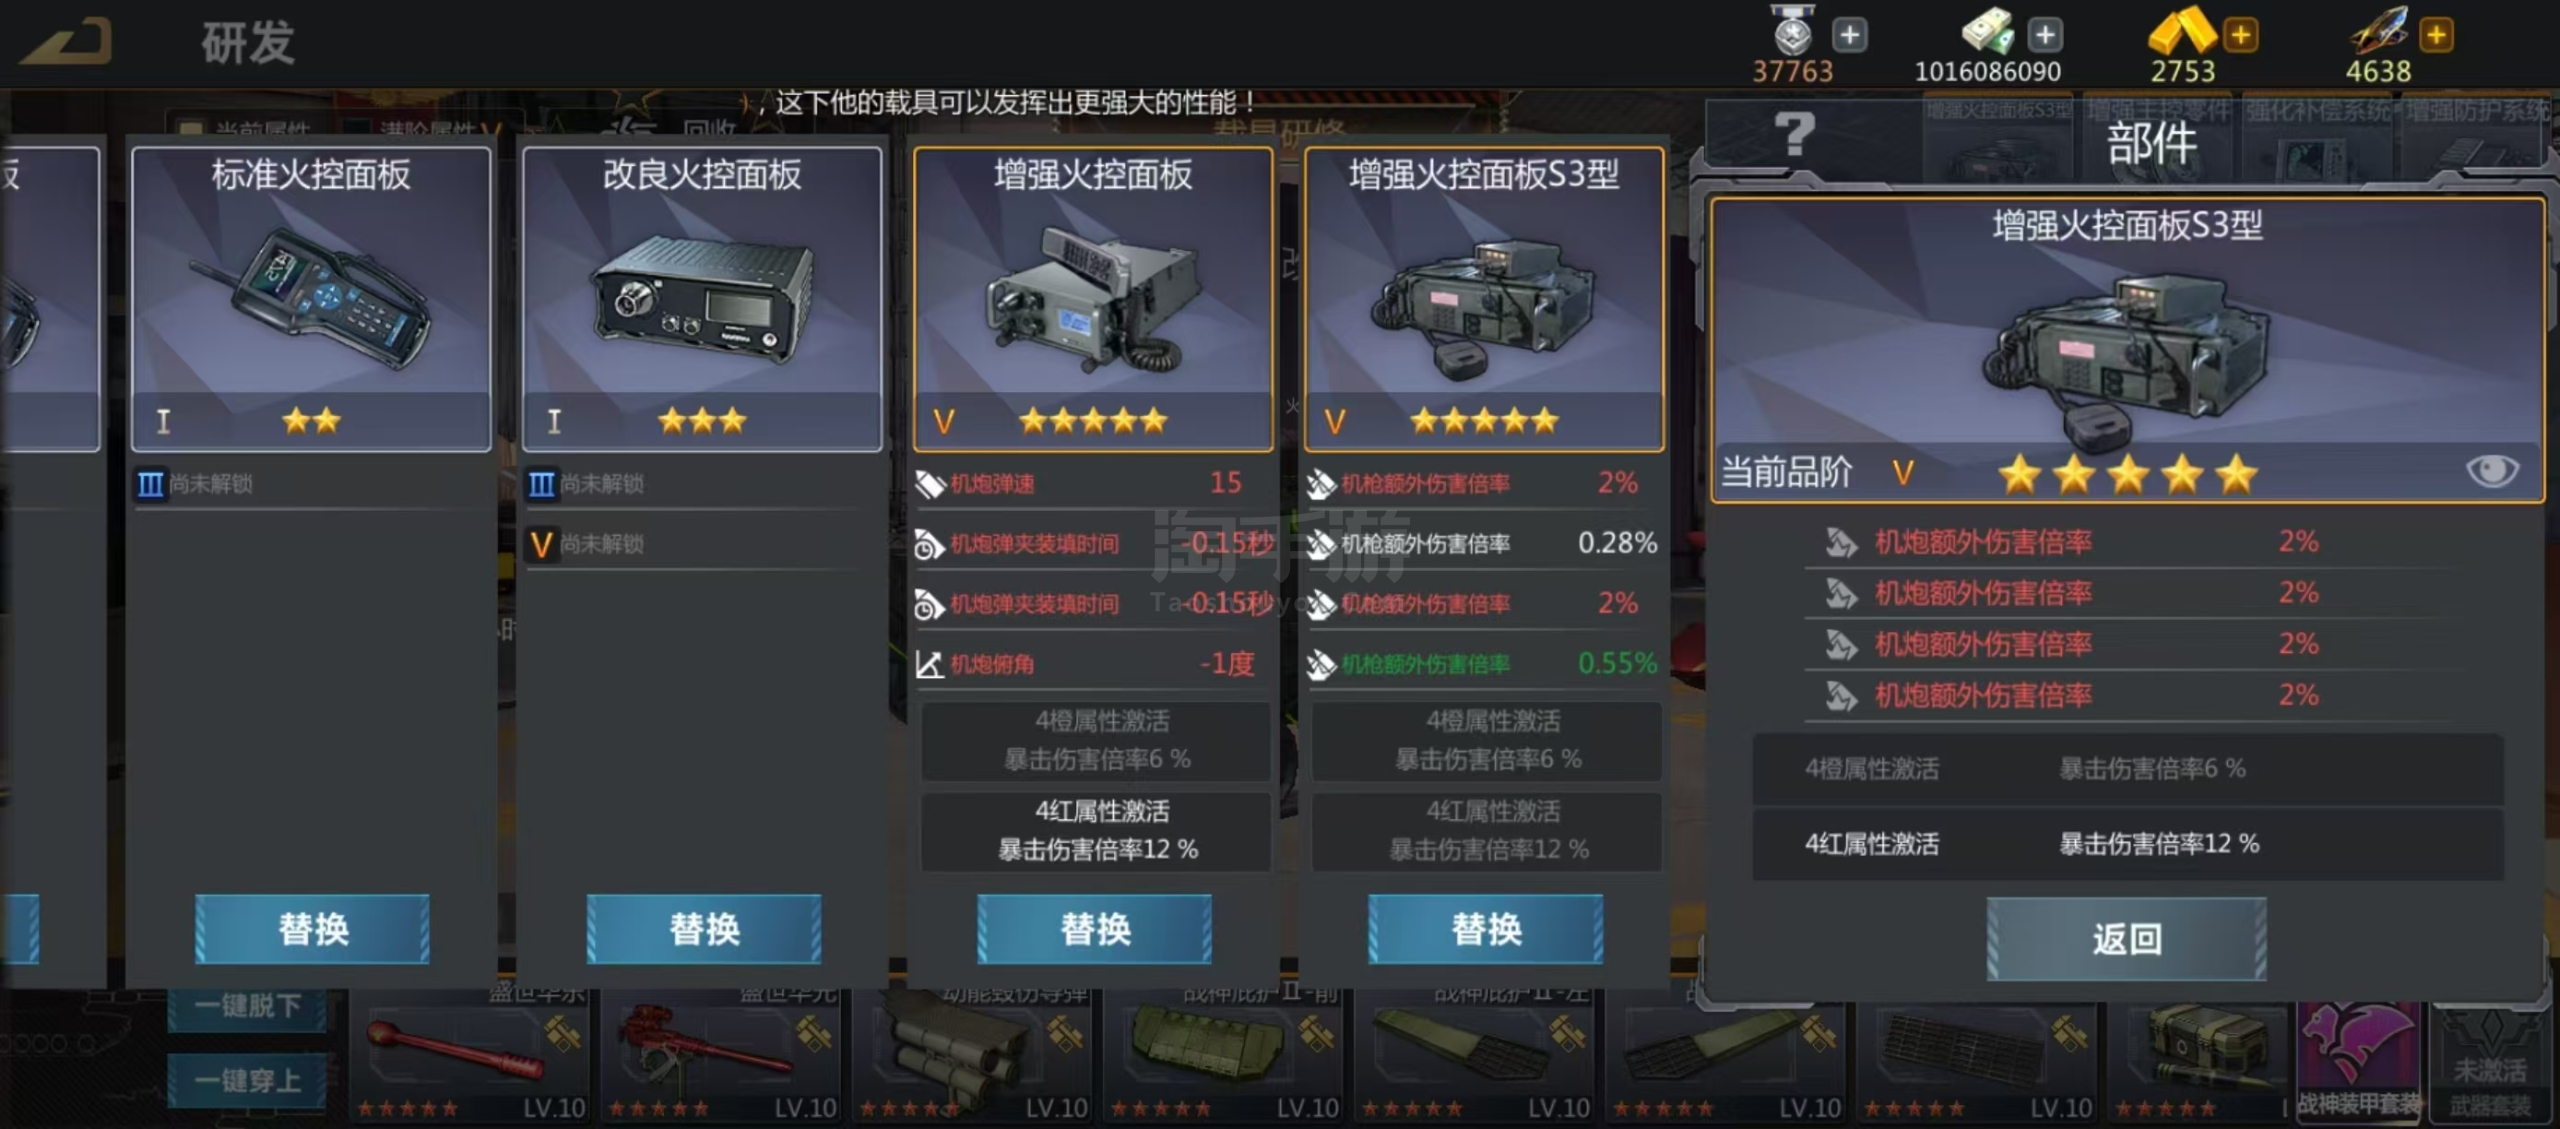Viewport: 2560px width, 1129px height.
Task: Click the 一键脱下 unequip all button
Action: pos(247,1006)
